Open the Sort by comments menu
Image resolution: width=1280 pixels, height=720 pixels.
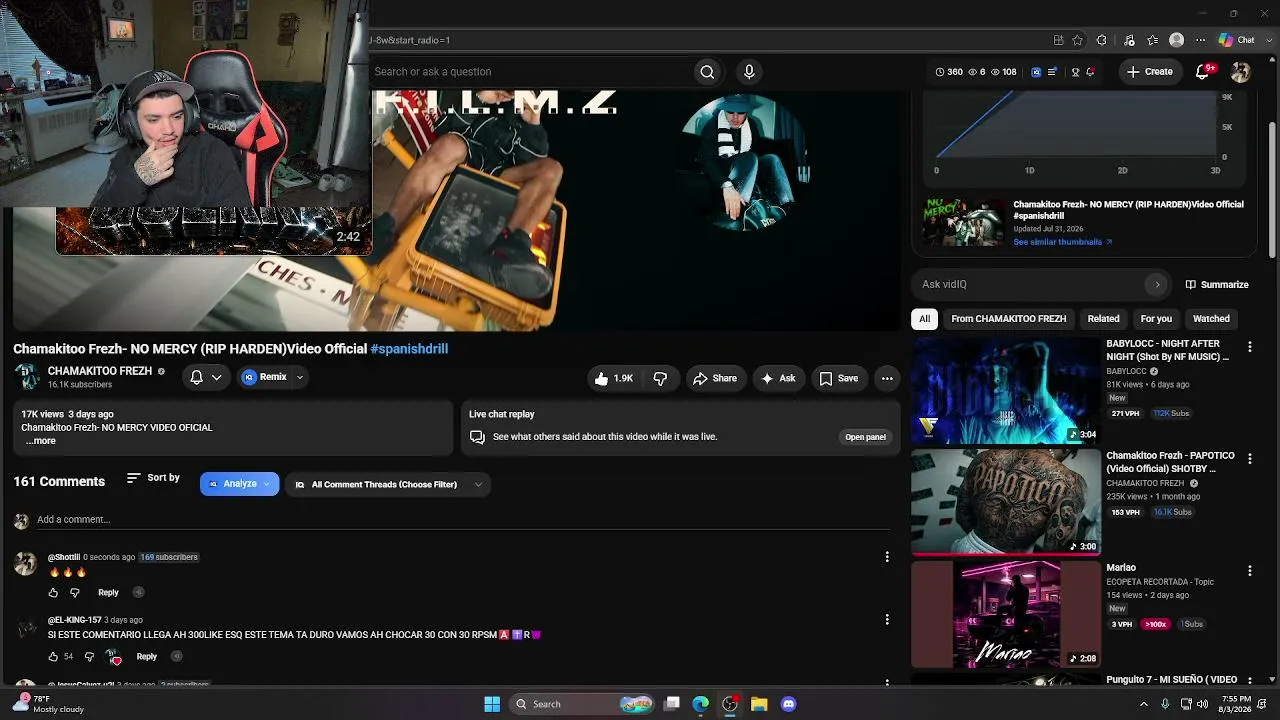[x=153, y=478]
